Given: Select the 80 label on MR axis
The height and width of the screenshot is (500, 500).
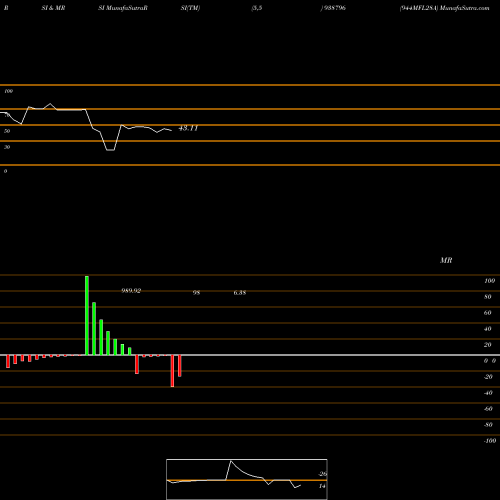Looking at the screenshot, I should (x=488, y=297).
